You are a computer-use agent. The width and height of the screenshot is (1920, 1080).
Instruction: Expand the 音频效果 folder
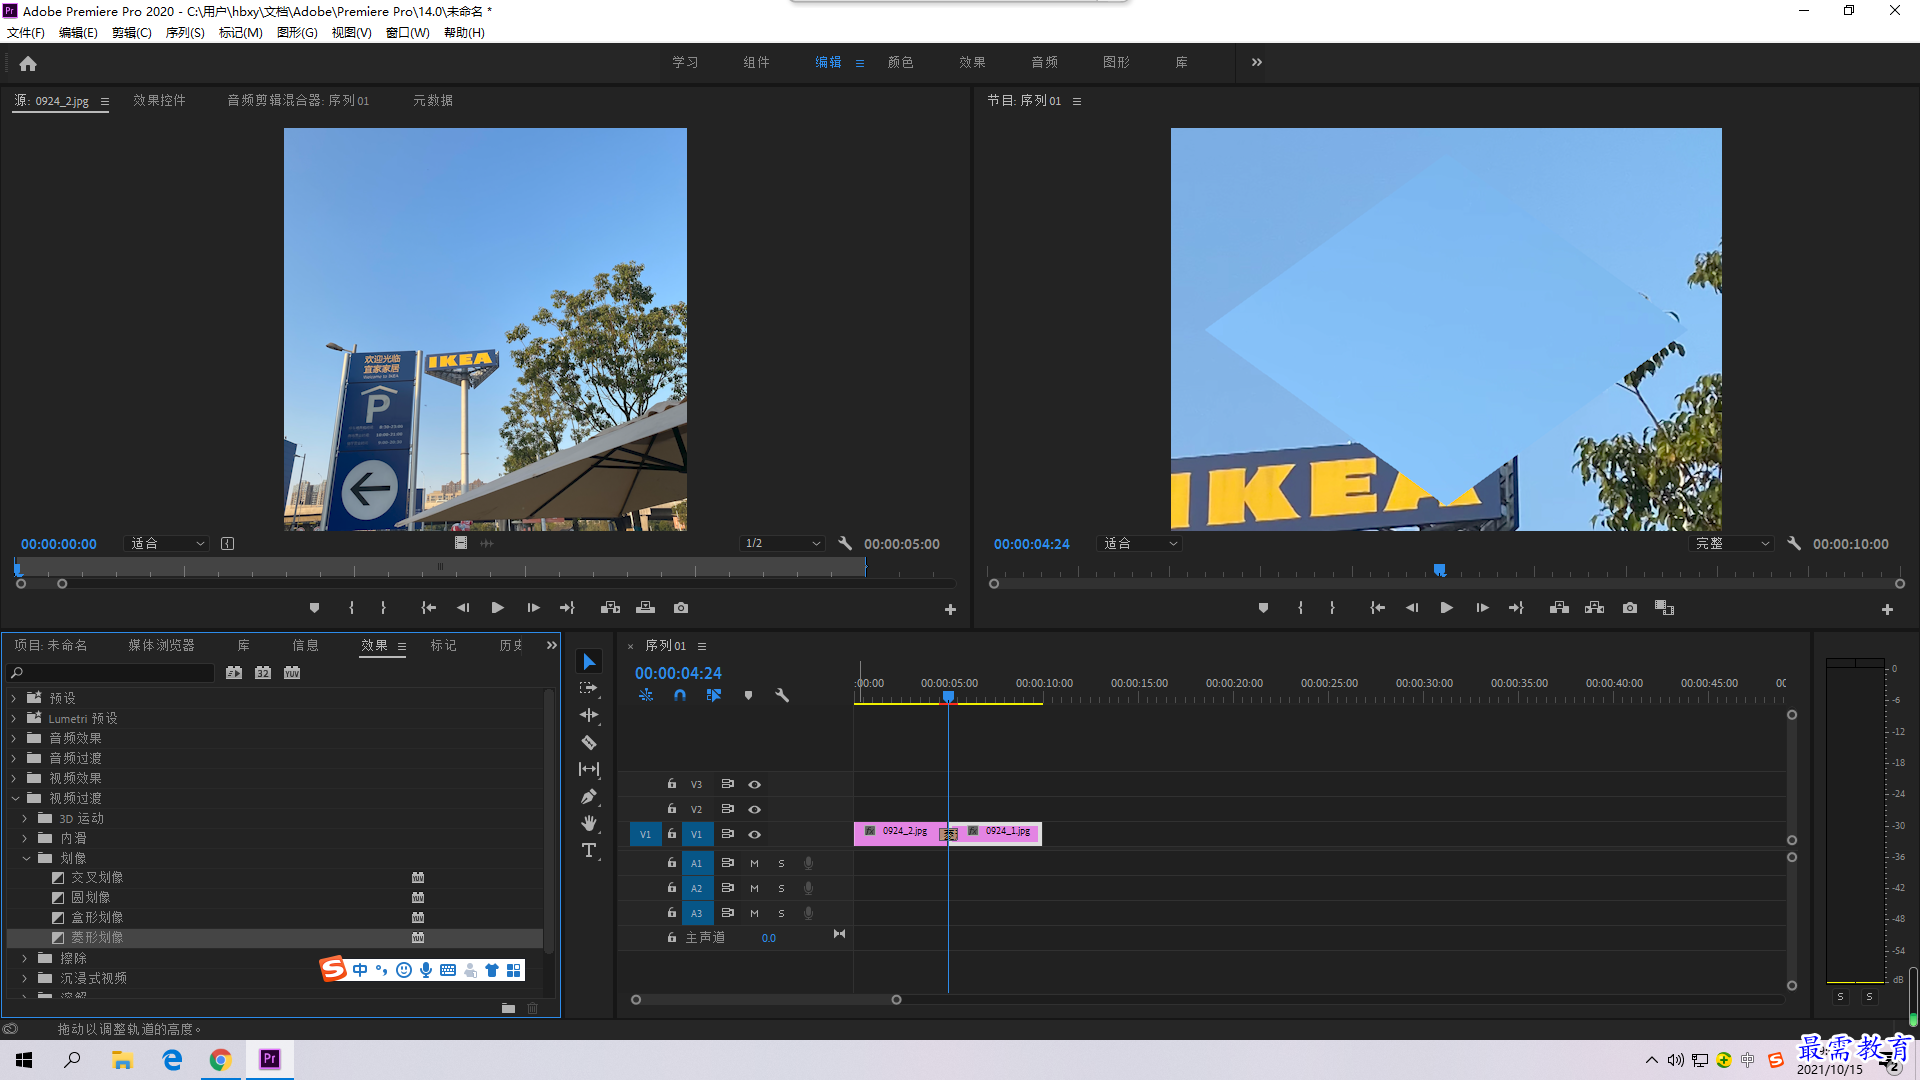click(14, 738)
